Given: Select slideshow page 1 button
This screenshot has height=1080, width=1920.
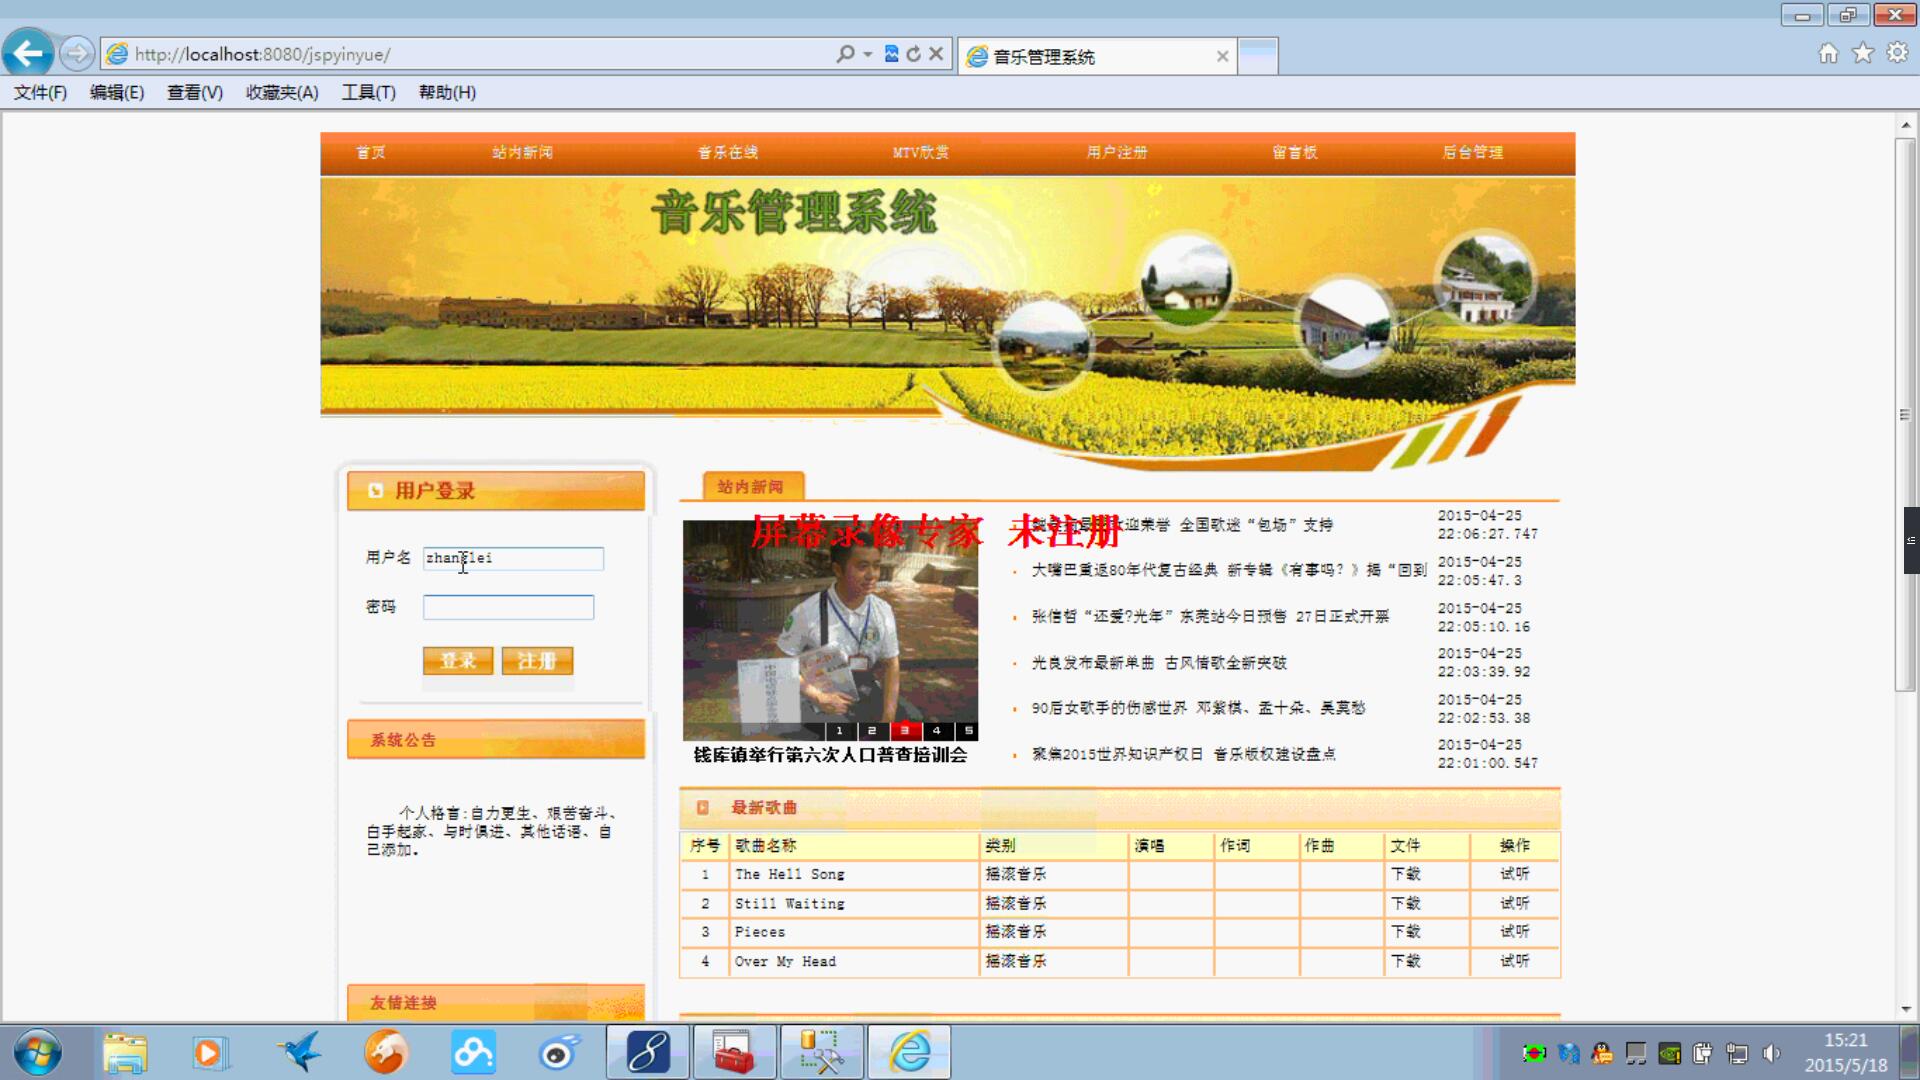Looking at the screenshot, I should pos(839,731).
